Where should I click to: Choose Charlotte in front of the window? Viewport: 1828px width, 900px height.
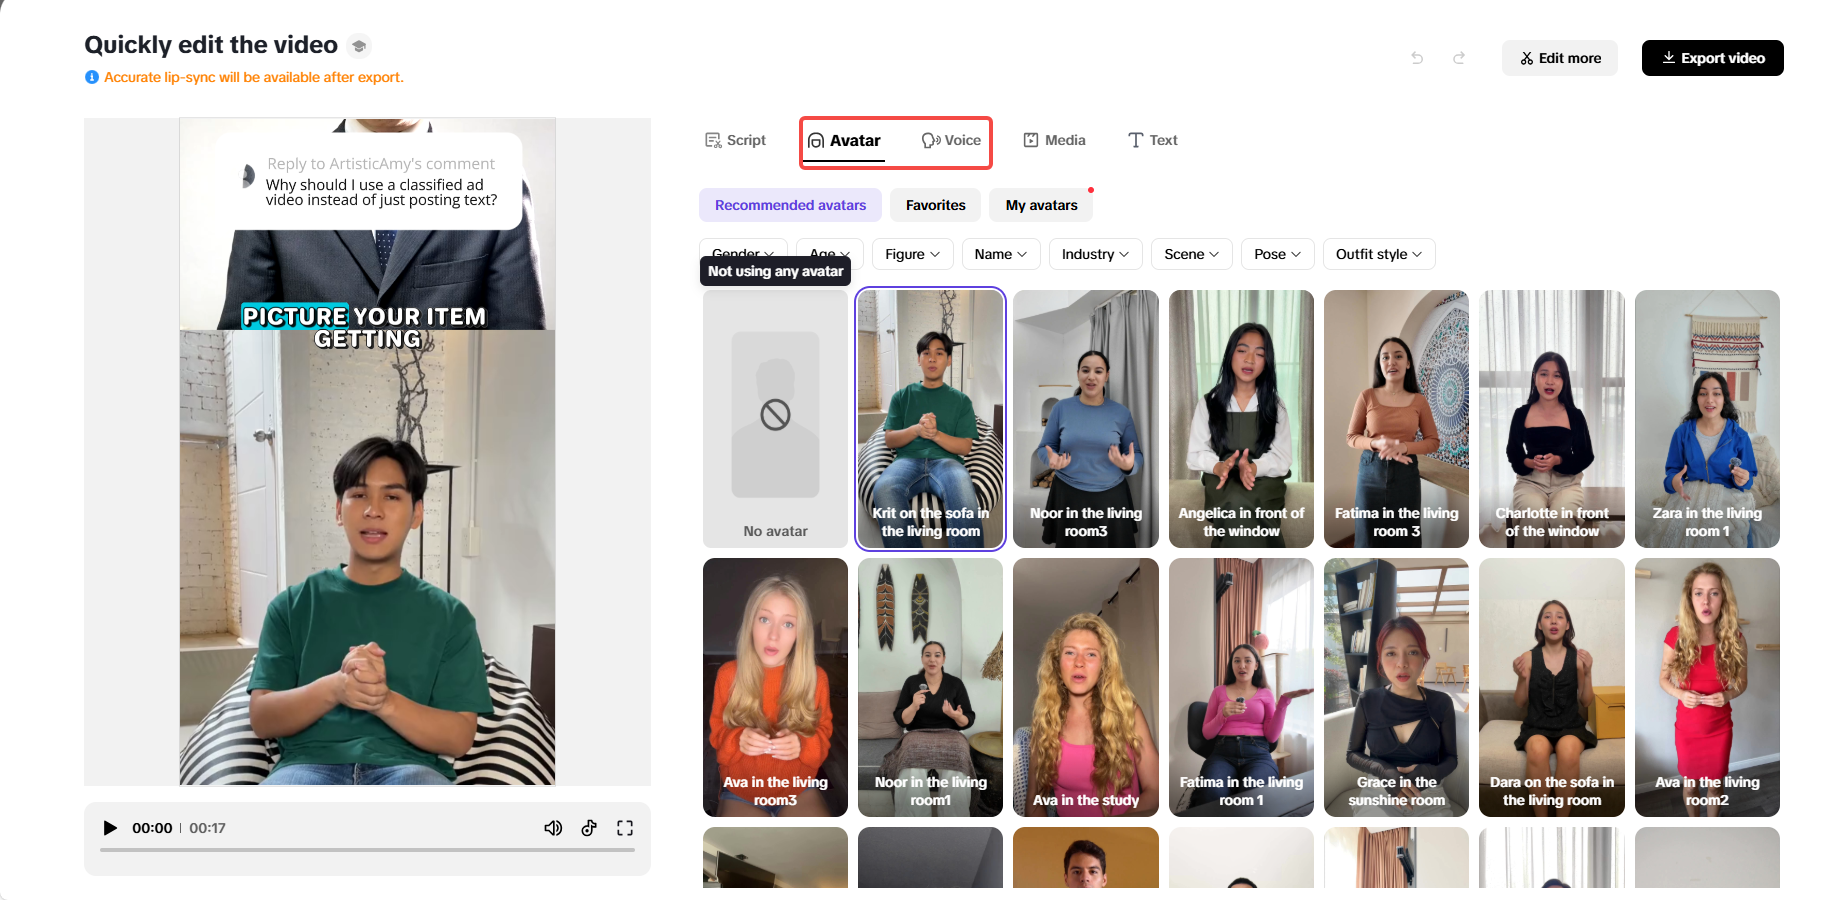[x=1552, y=419]
